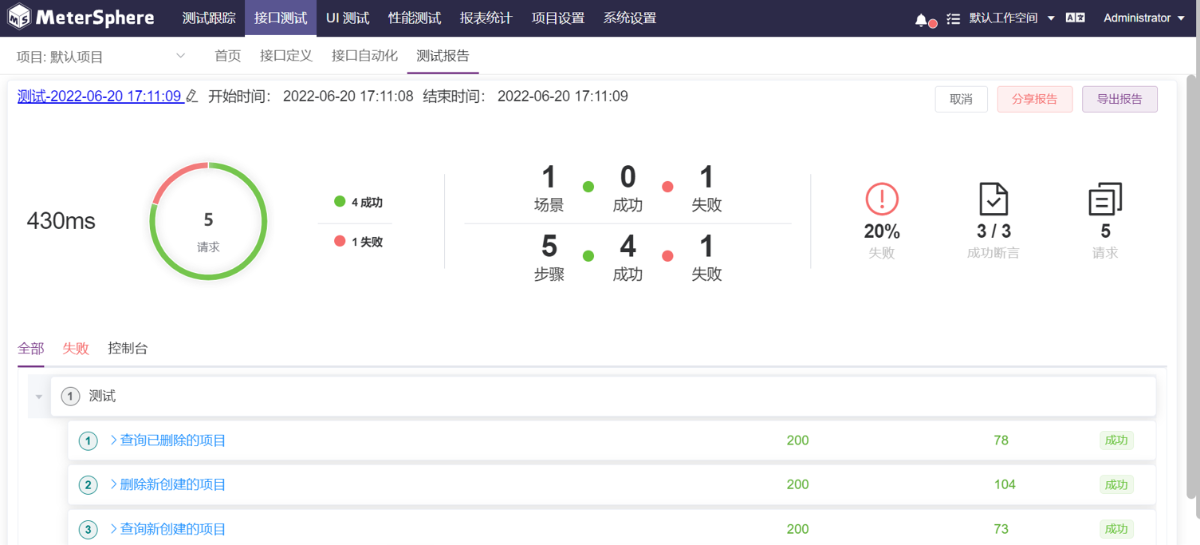Click the 导出报告 button
Viewport: 1200px width, 545px height.
1120,99
